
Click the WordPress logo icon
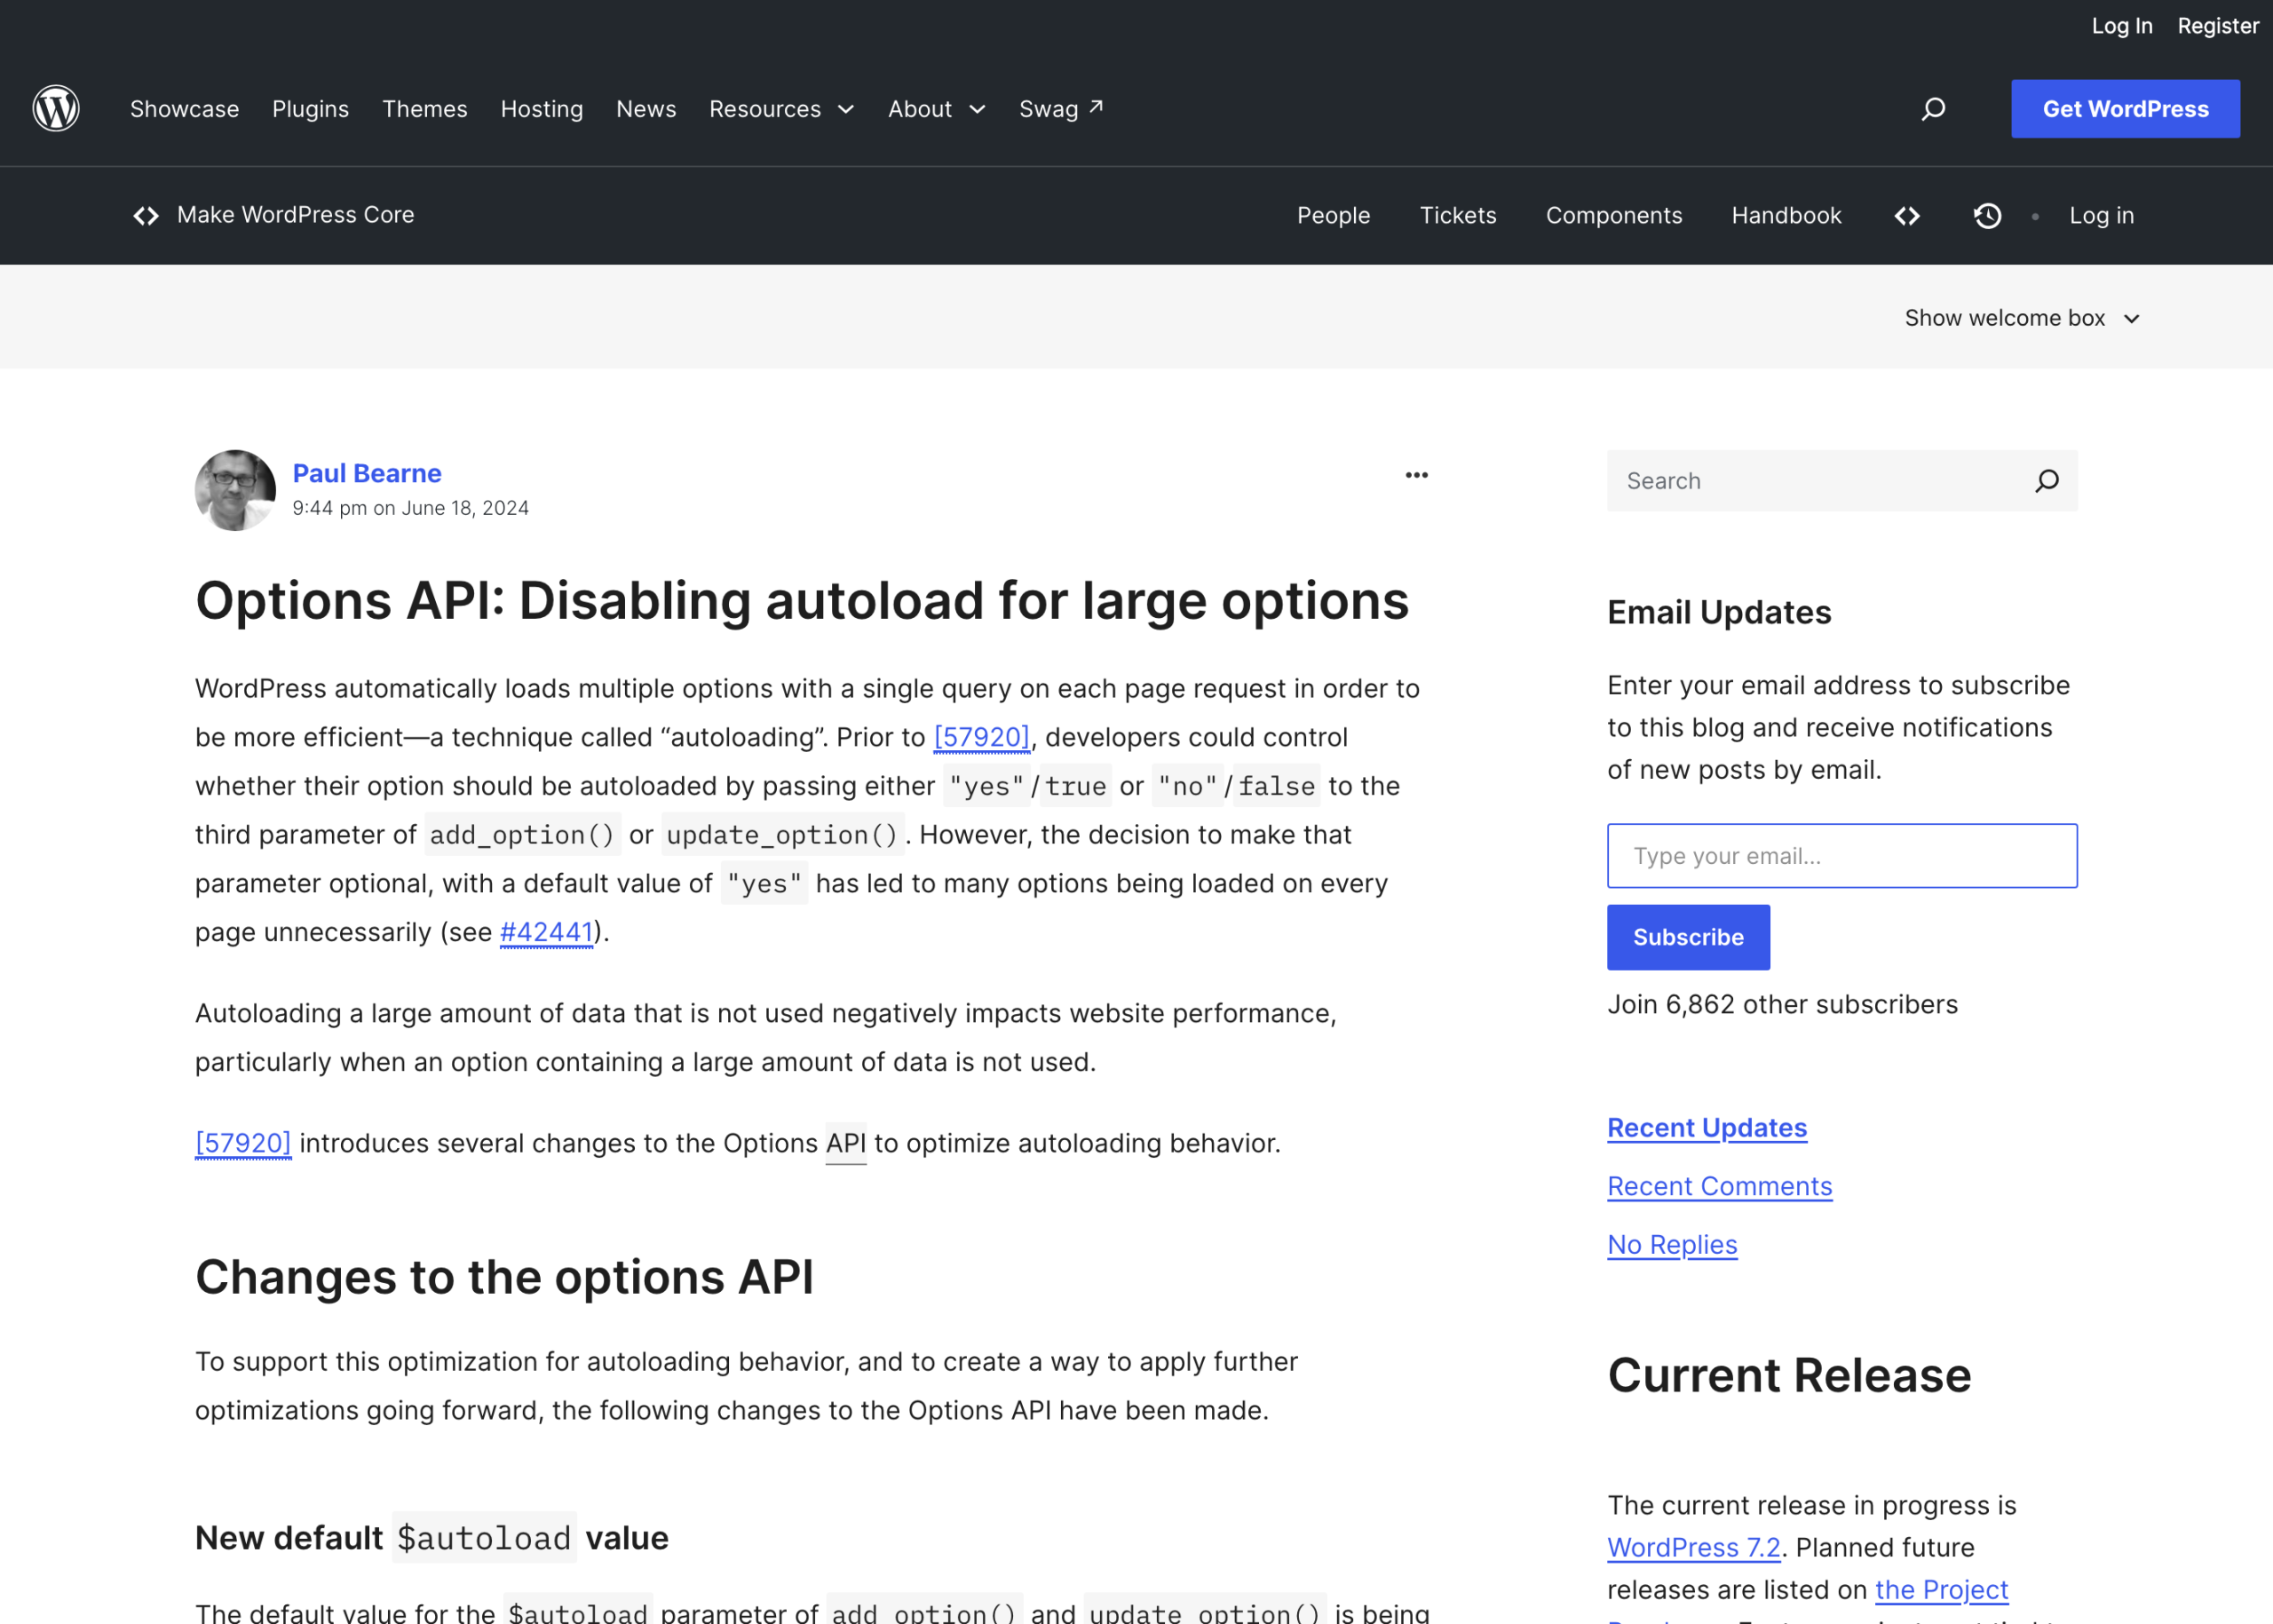(x=56, y=108)
